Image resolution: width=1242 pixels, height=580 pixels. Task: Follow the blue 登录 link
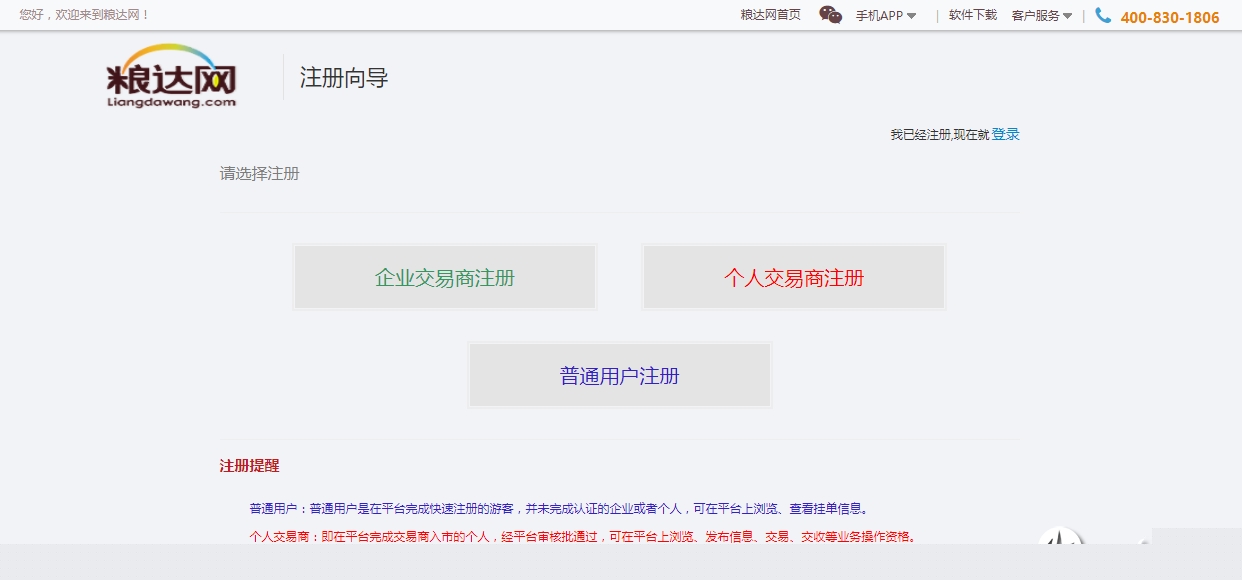pos(1005,134)
